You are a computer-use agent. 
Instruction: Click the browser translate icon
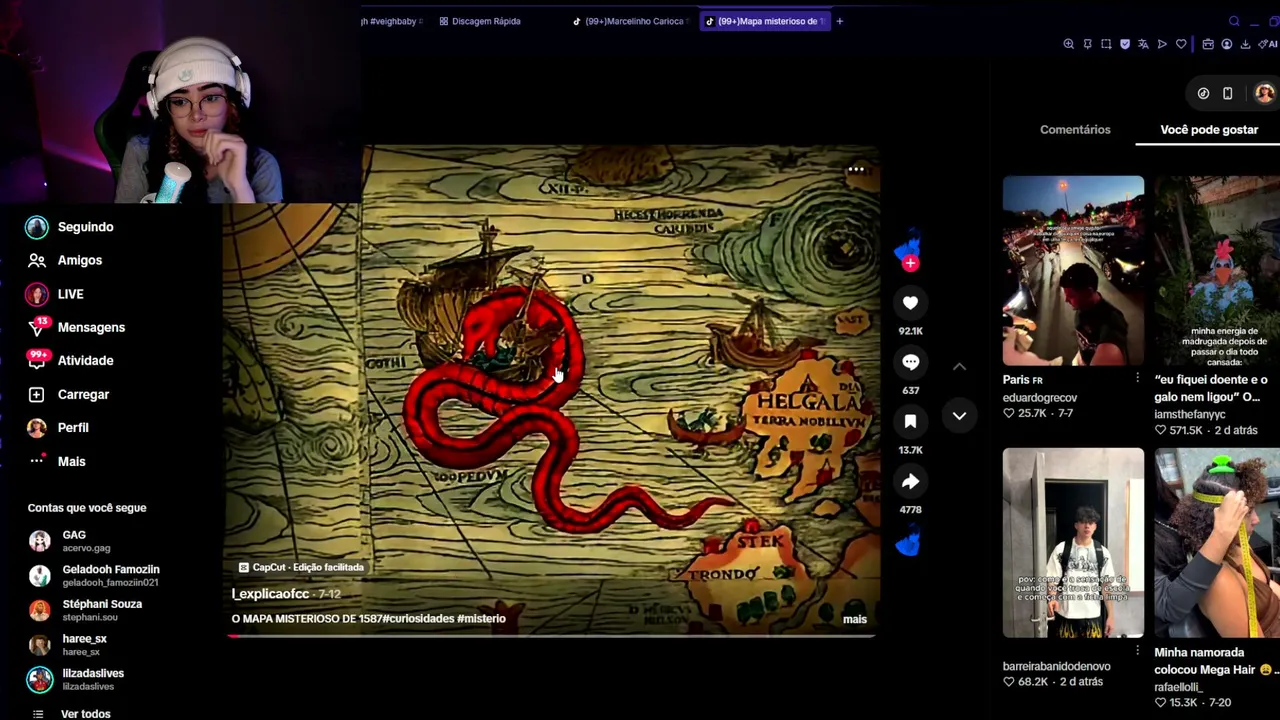click(x=1144, y=44)
